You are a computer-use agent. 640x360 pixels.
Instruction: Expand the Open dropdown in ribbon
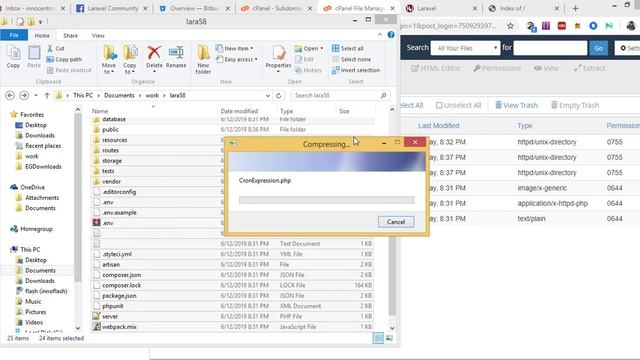[309, 48]
